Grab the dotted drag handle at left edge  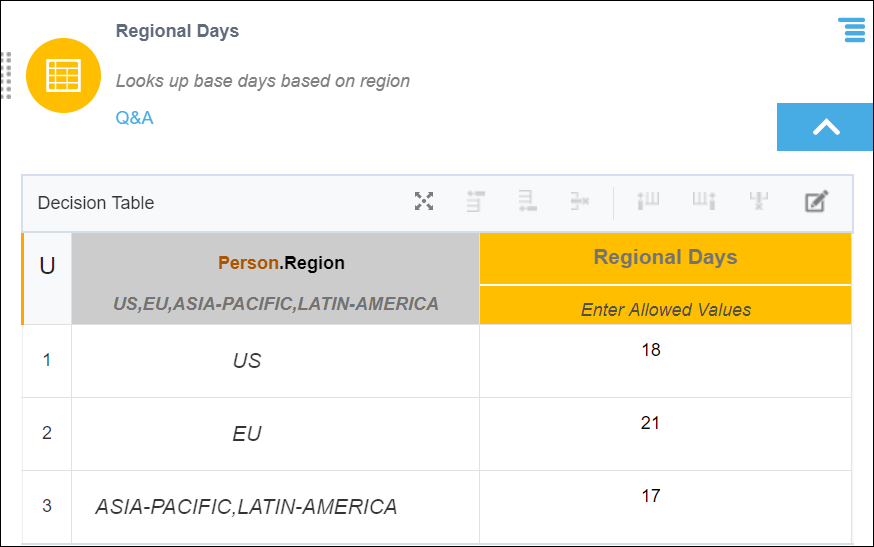tap(6, 75)
